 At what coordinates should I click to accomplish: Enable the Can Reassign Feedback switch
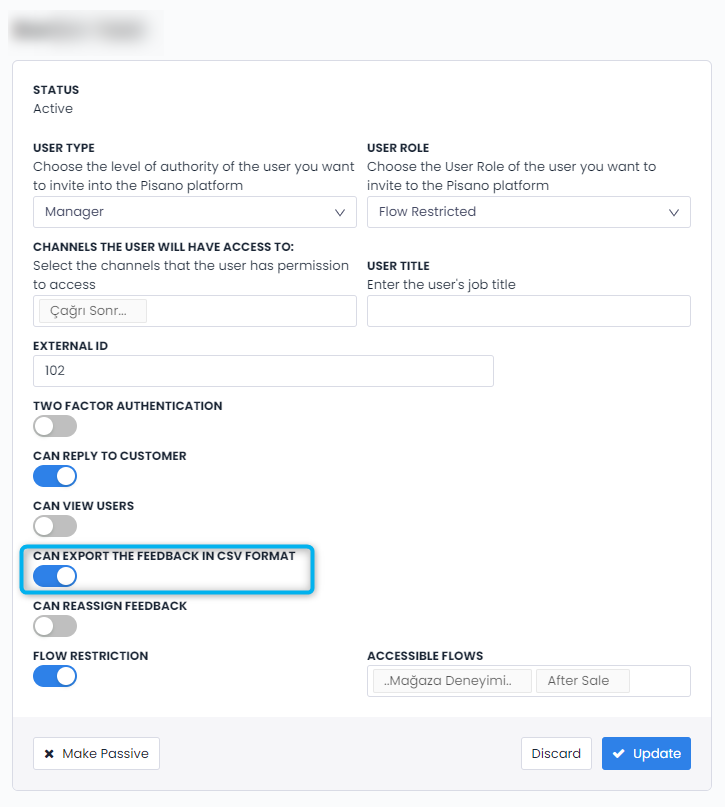pos(54,626)
